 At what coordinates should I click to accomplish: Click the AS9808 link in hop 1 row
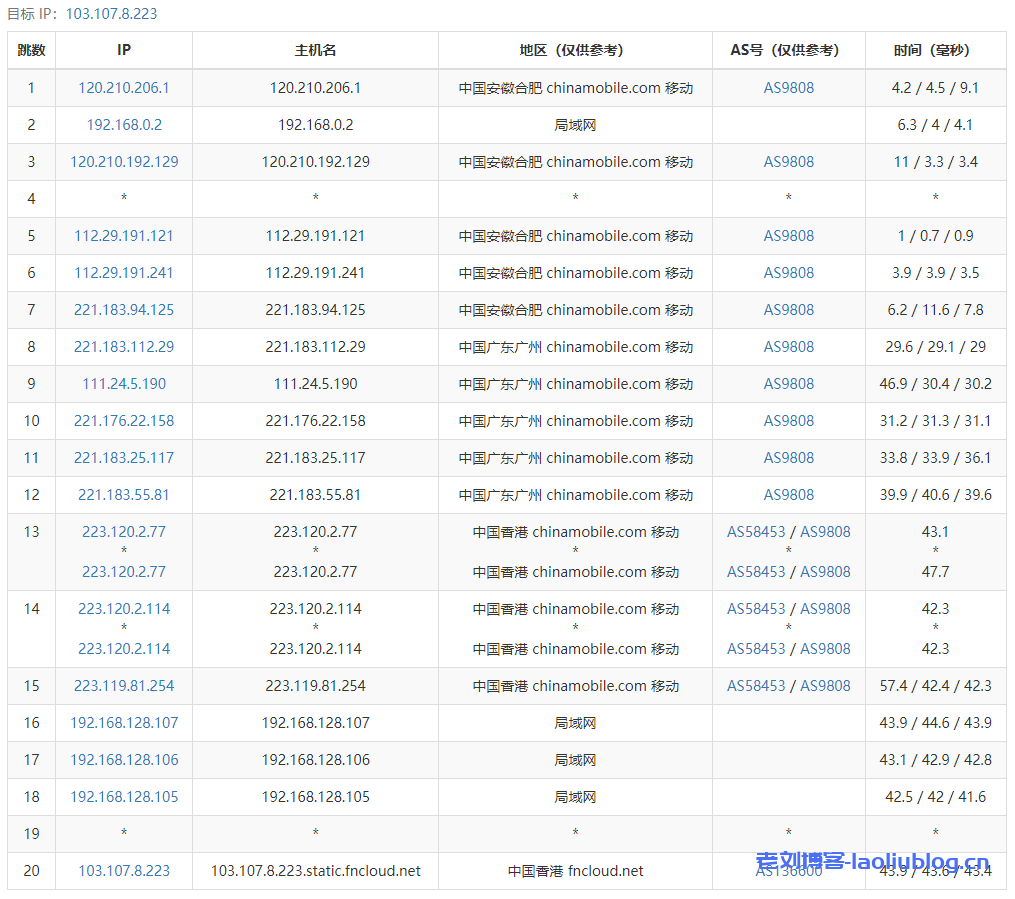[x=789, y=88]
